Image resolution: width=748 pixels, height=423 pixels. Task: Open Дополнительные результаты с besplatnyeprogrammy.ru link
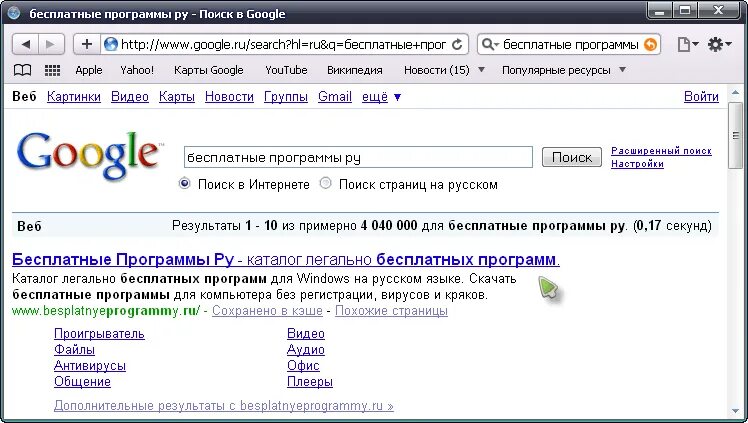224,406
